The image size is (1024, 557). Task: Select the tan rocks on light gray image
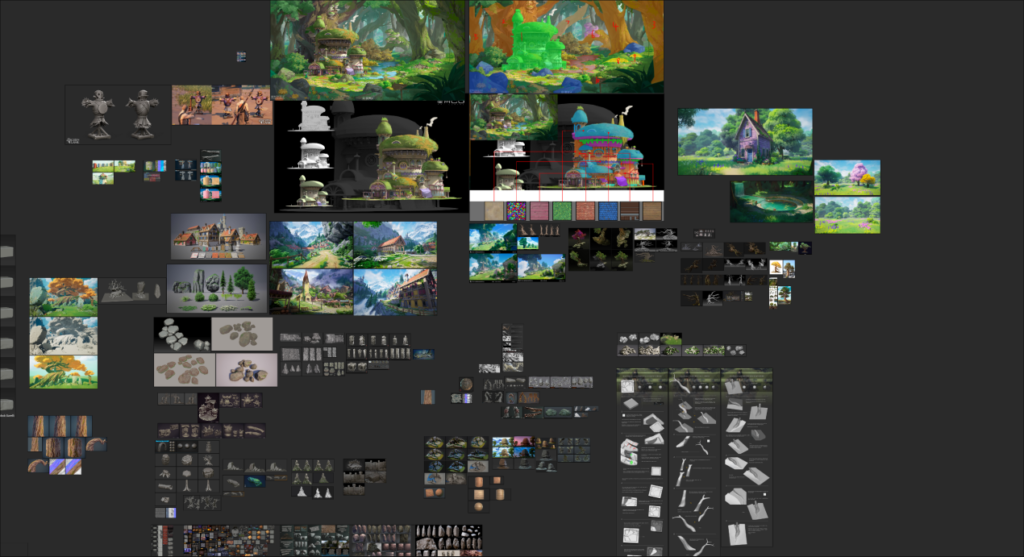click(x=242, y=334)
